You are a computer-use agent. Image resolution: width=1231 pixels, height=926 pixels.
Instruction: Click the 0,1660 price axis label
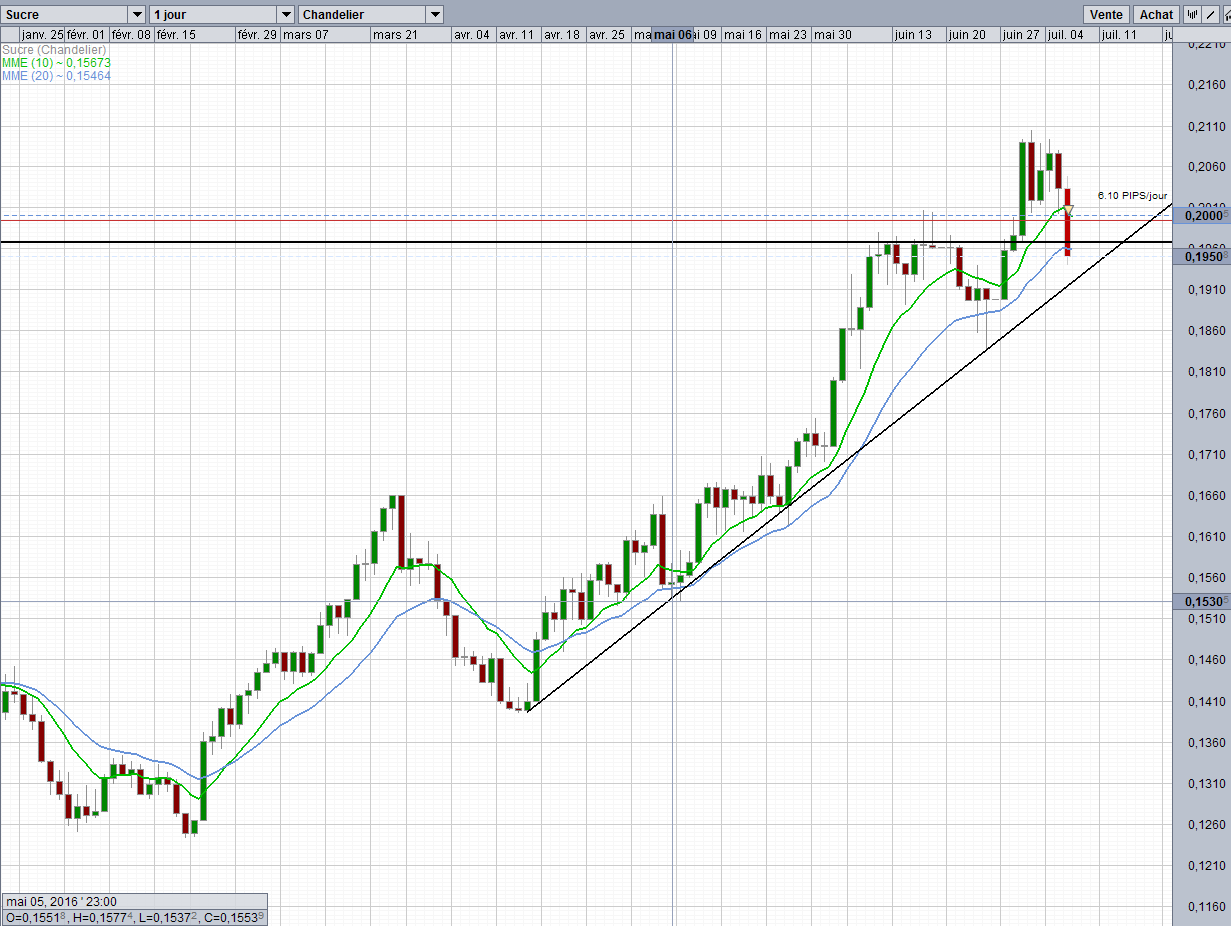pyautogui.click(x=1205, y=495)
